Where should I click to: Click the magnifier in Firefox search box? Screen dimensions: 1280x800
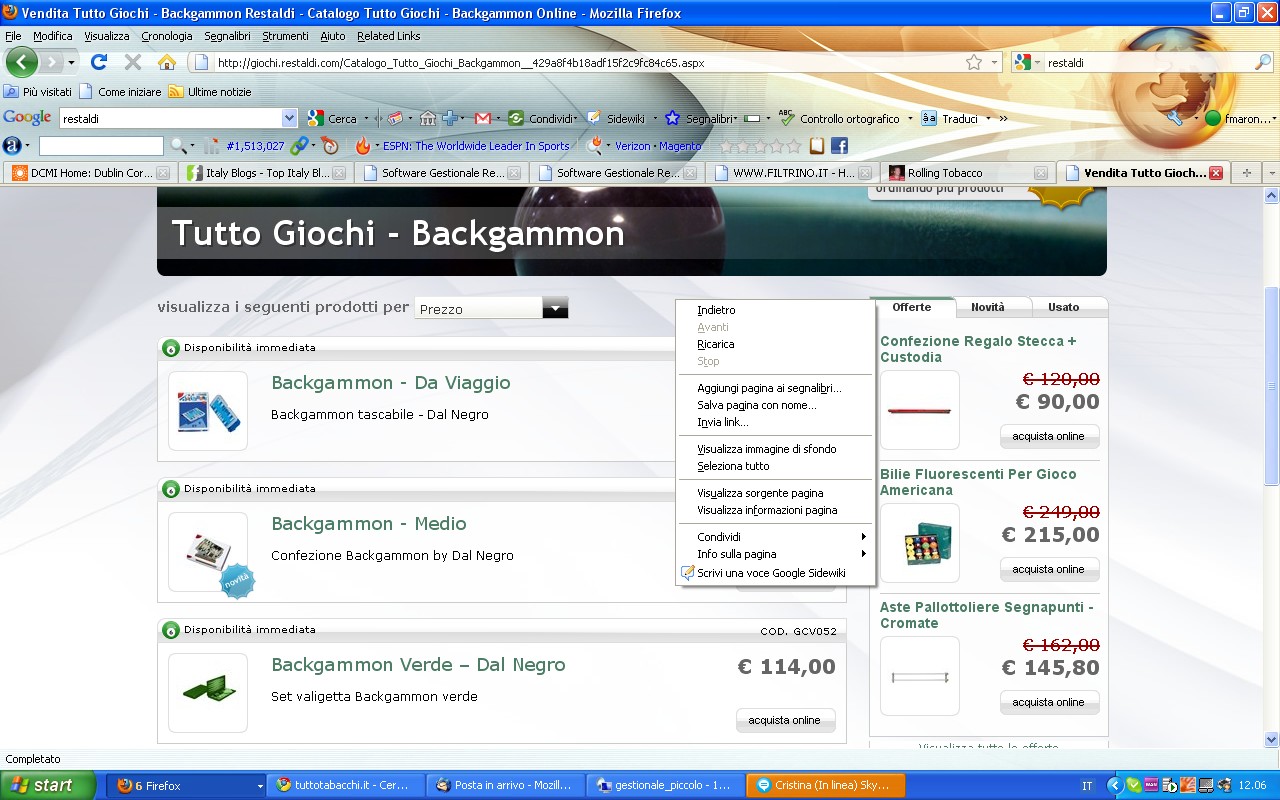(1263, 62)
